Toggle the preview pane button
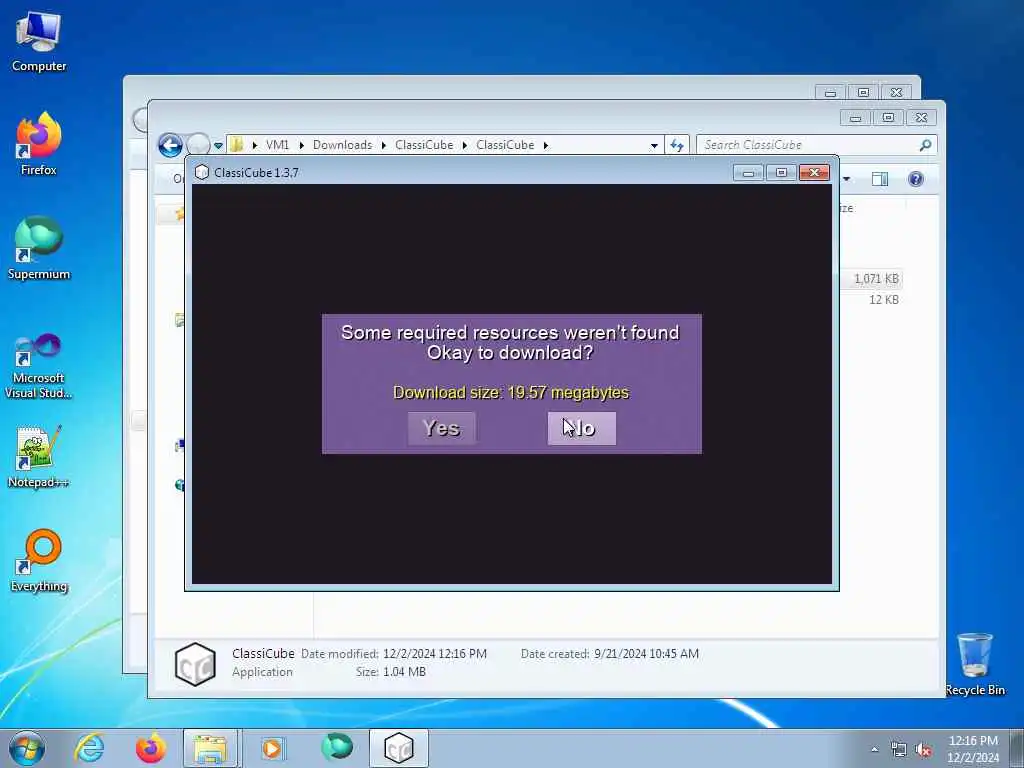This screenshot has width=1024, height=768. (880, 179)
